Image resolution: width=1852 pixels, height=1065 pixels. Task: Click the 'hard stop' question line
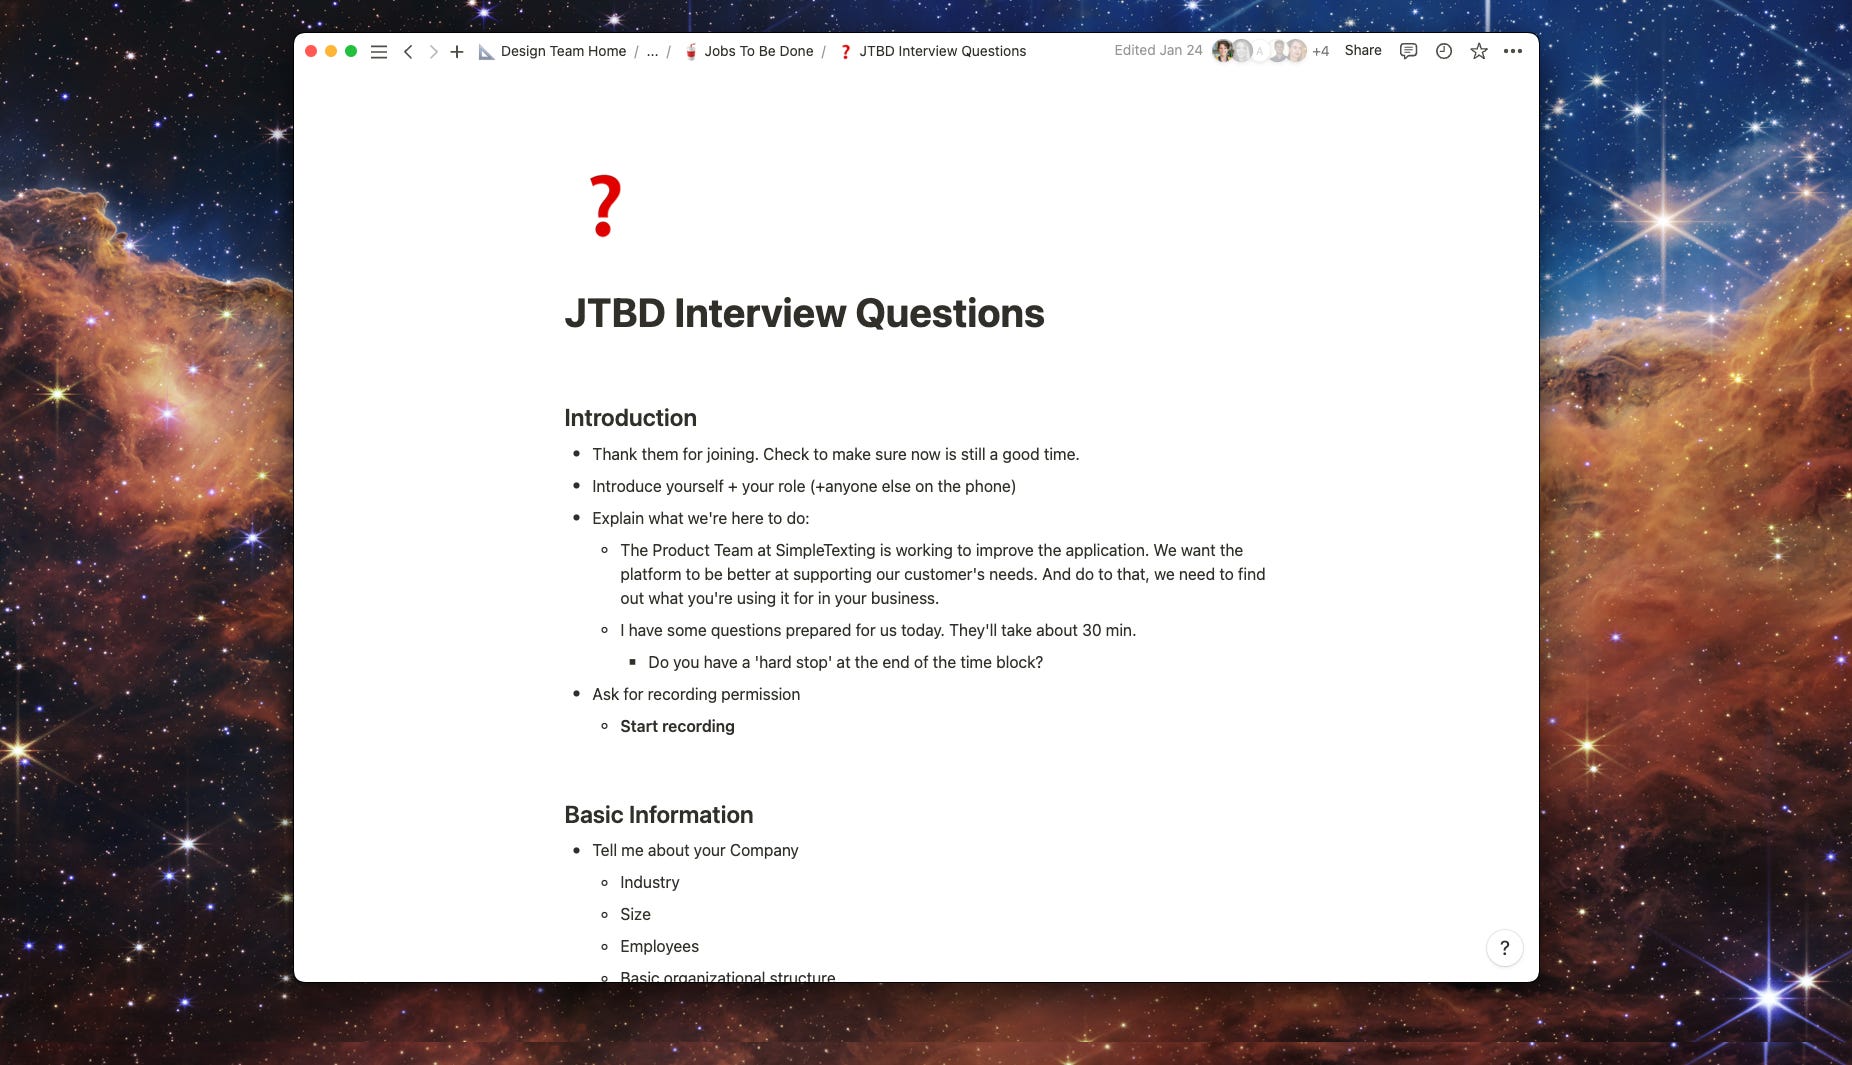pos(845,662)
